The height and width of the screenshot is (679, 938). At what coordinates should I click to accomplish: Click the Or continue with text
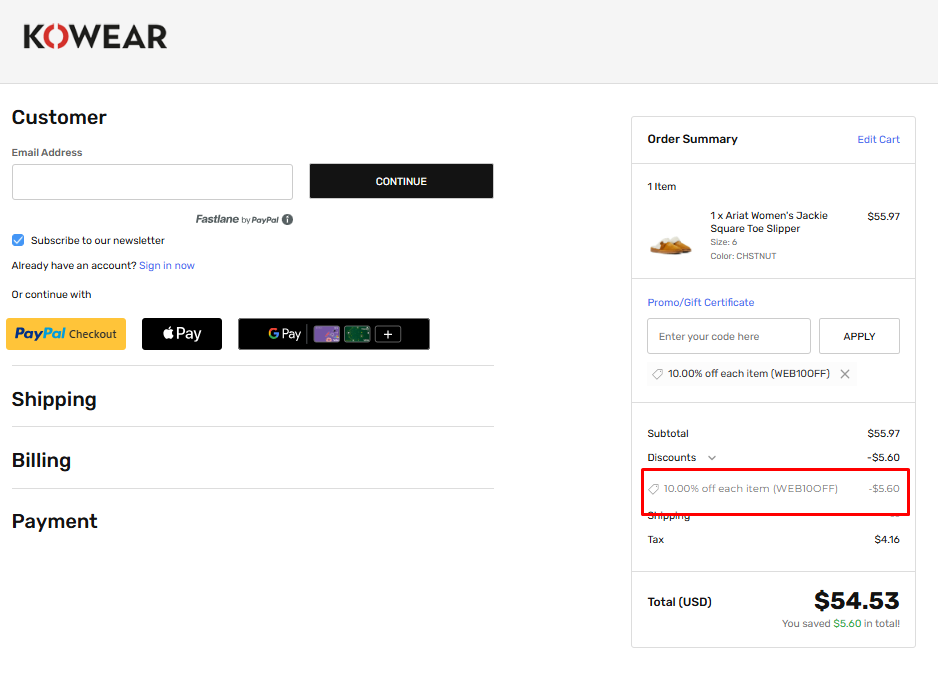51,294
